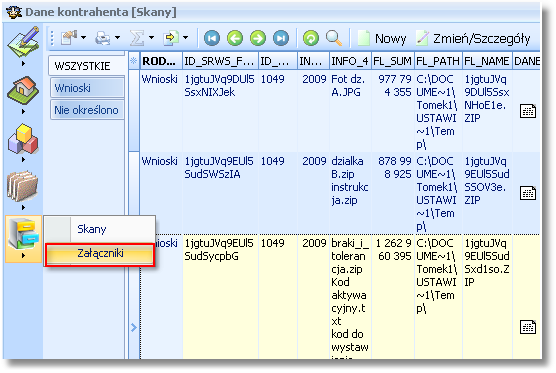Choose Załączniki from the popup menu
The image size is (556, 373).
point(100,254)
